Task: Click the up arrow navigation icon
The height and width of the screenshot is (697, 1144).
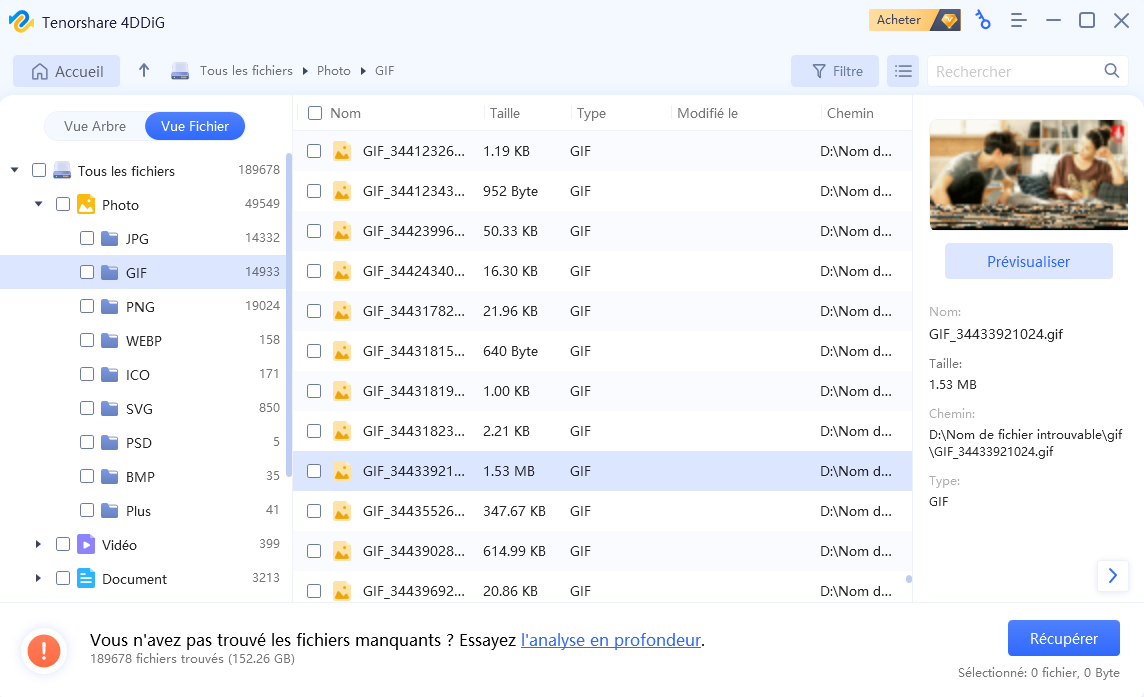Action: (x=144, y=71)
